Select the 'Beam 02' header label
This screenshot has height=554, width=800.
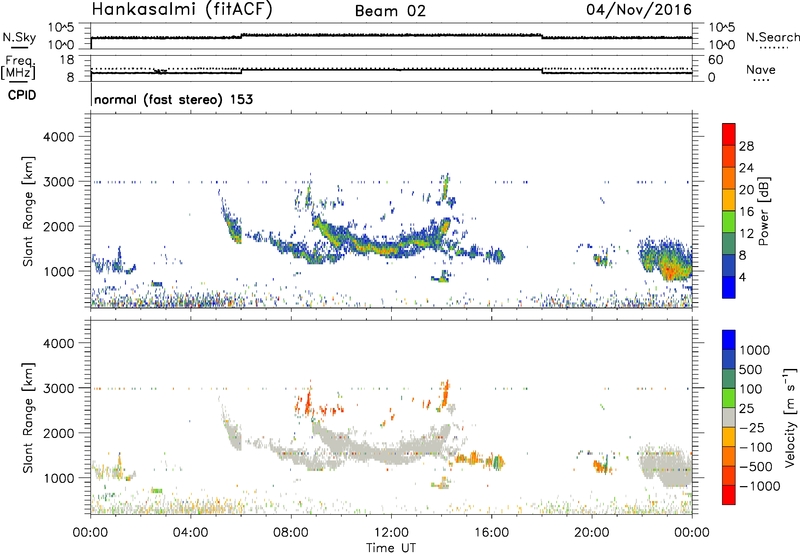point(390,11)
